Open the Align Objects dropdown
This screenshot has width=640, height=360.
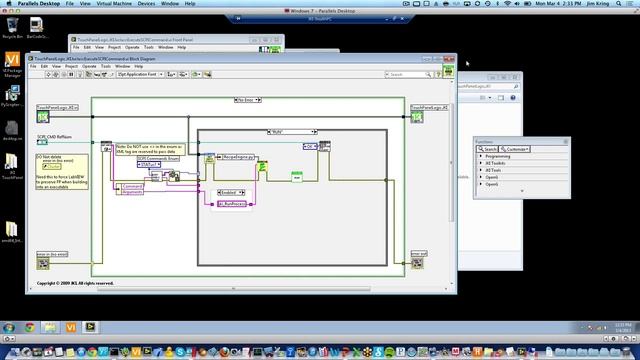pos(171,74)
